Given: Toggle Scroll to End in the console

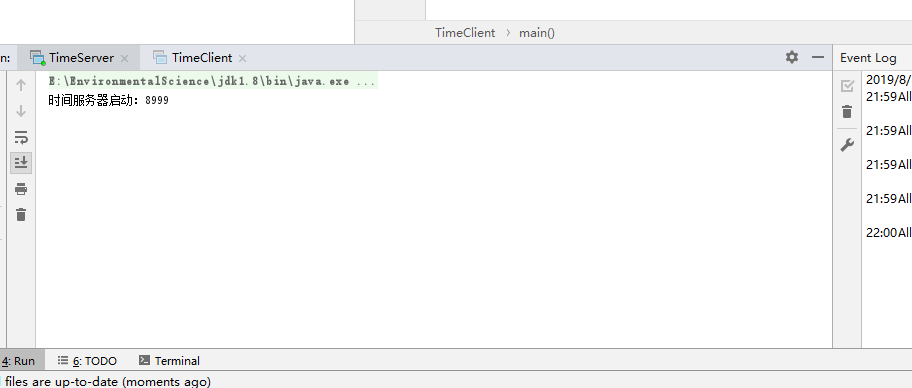Looking at the screenshot, I should [21, 162].
